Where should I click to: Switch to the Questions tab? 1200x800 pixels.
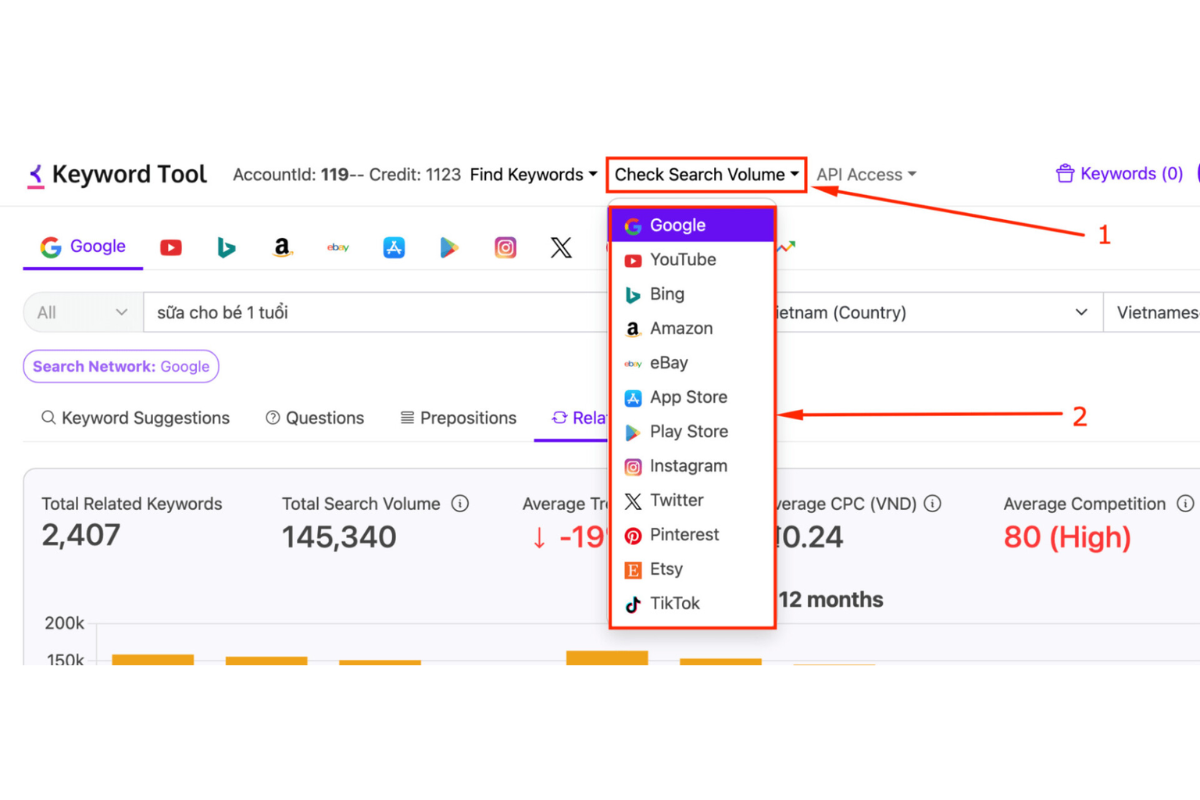pyautogui.click(x=315, y=418)
